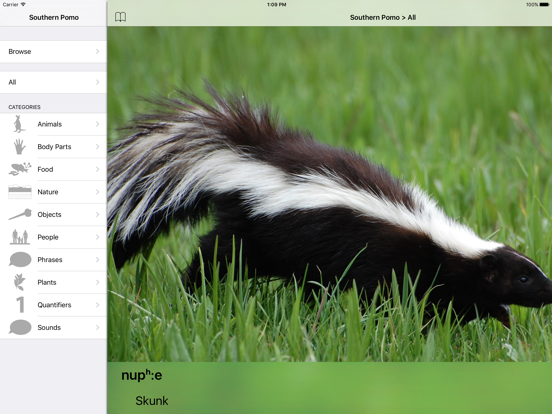Select the Food category icon
The image size is (552, 414).
point(20,169)
